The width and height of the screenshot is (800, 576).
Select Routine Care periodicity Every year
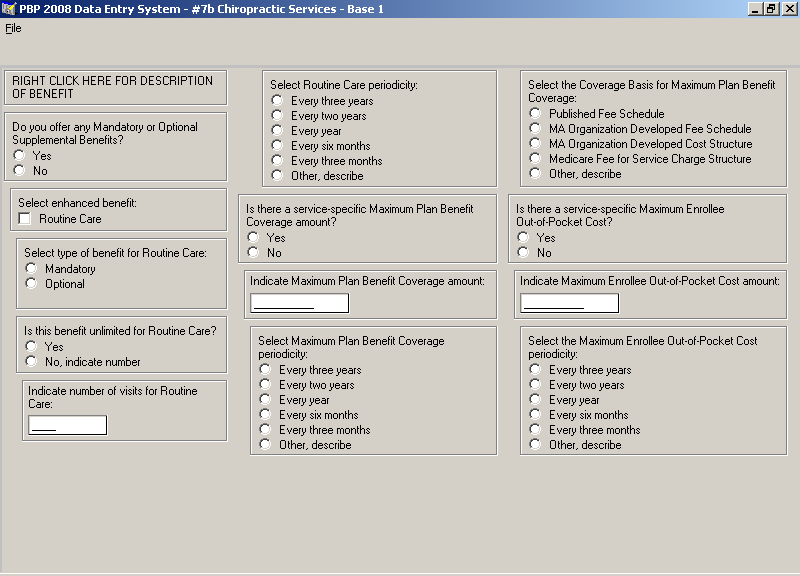click(x=277, y=131)
